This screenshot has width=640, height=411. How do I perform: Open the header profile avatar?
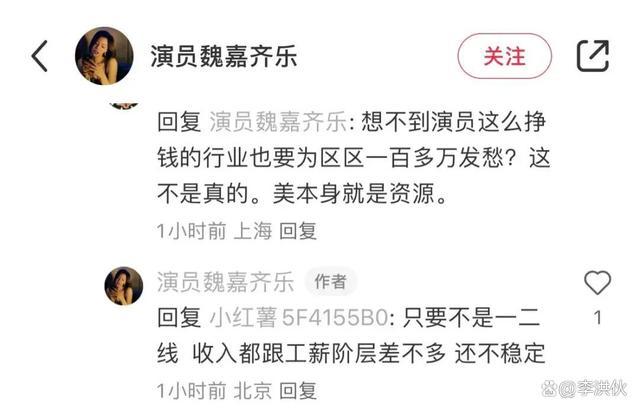pos(104,56)
